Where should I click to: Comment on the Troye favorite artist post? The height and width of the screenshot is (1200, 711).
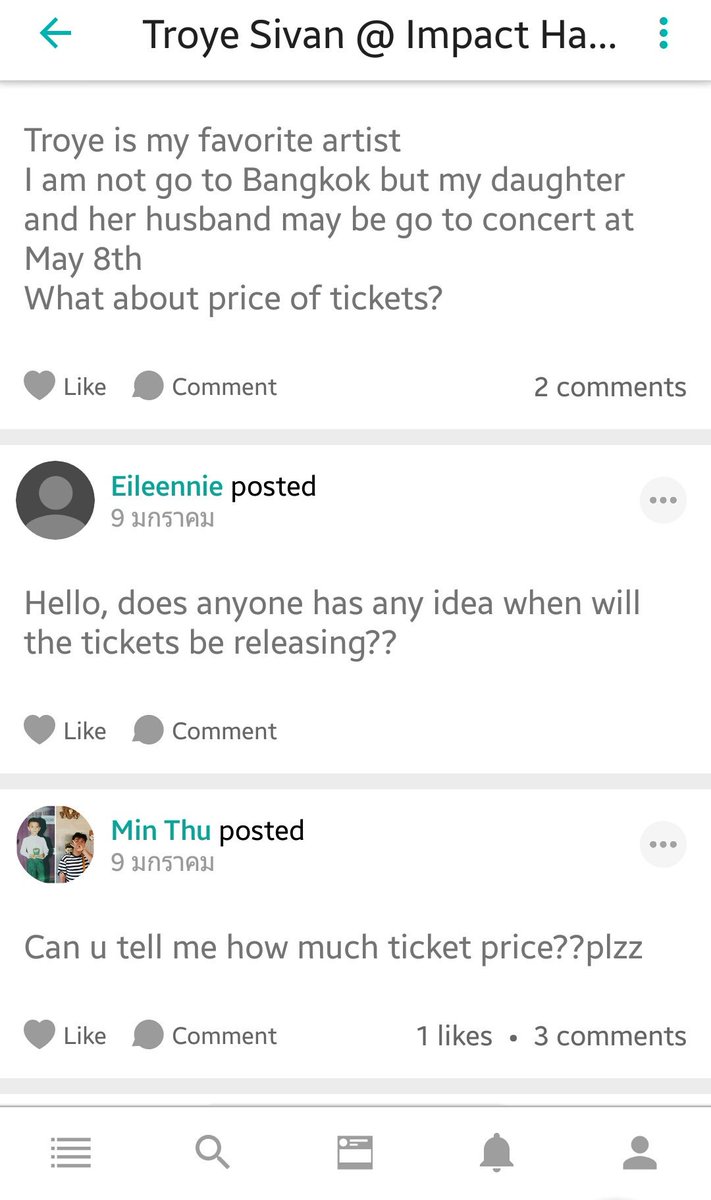205,386
